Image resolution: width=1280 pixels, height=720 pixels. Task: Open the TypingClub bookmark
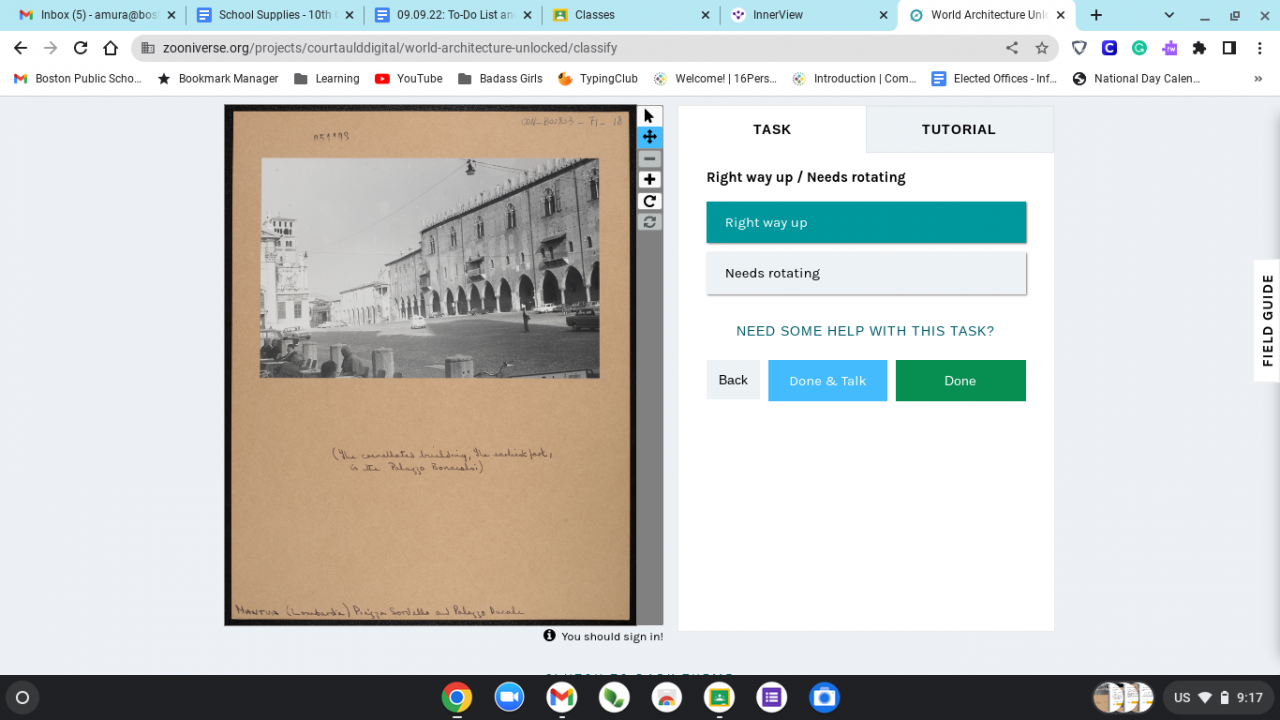[598, 78]
